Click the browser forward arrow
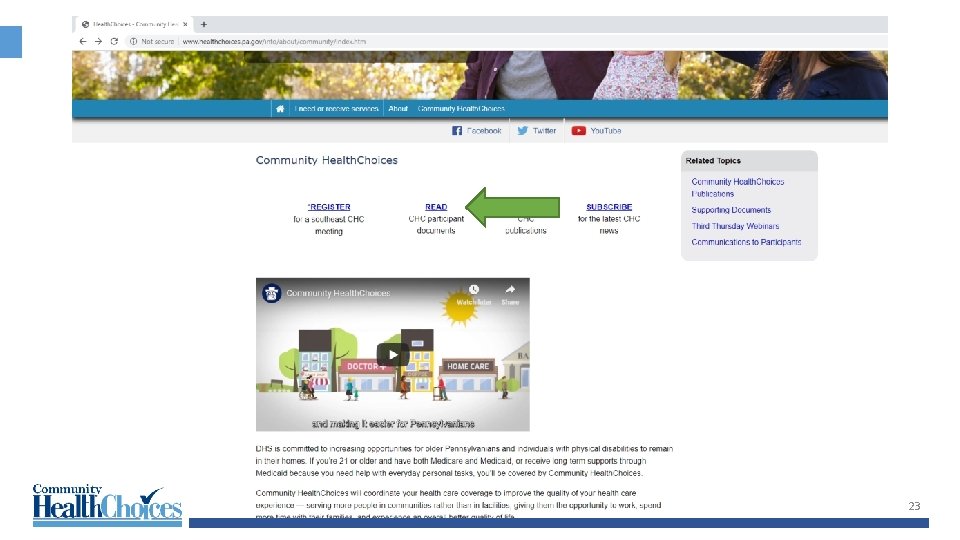 coord(98,42)
